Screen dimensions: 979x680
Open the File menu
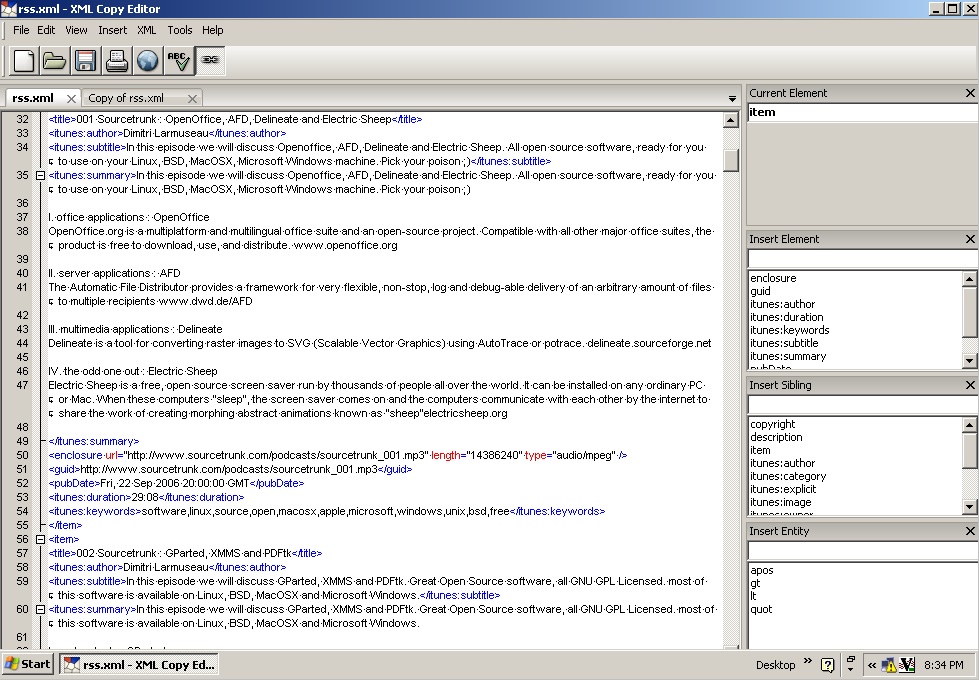pyautogui.click(x=21, y=30)
